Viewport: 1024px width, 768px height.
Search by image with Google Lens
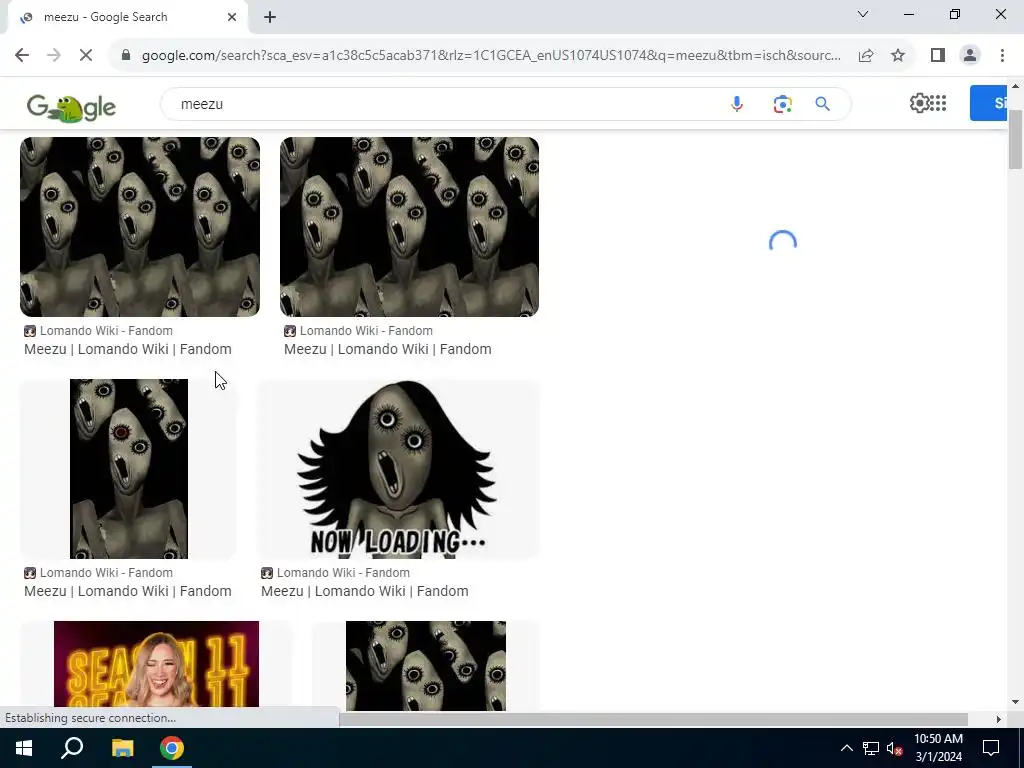(x=782, y=104)
